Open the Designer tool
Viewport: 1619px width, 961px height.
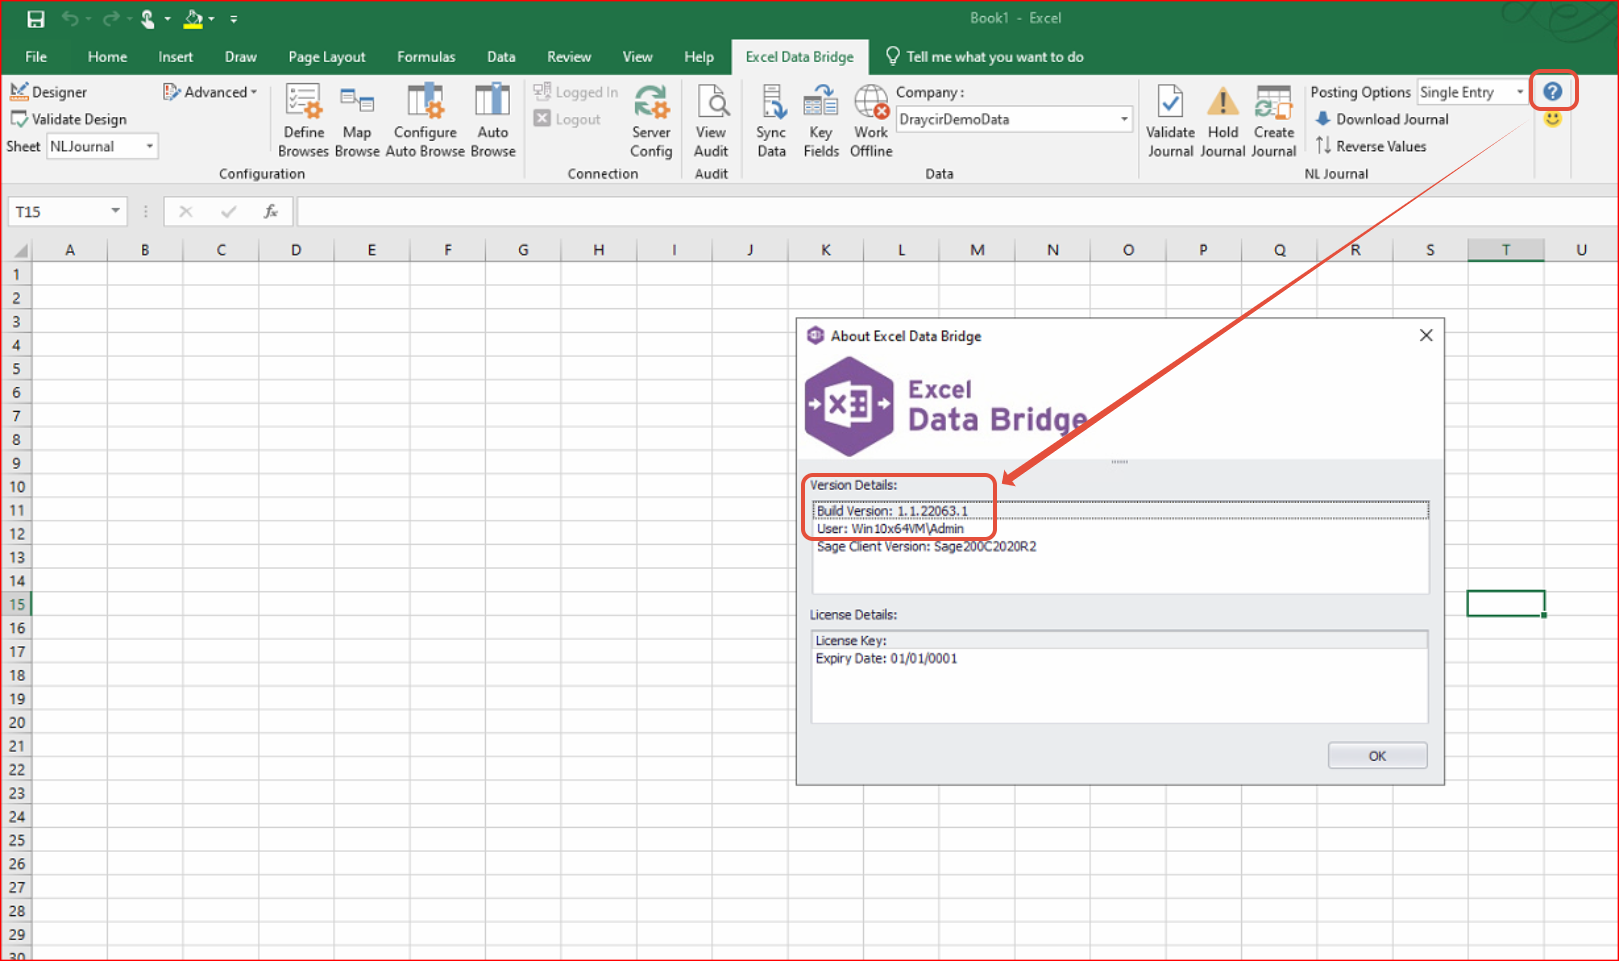tap(49, 92)
